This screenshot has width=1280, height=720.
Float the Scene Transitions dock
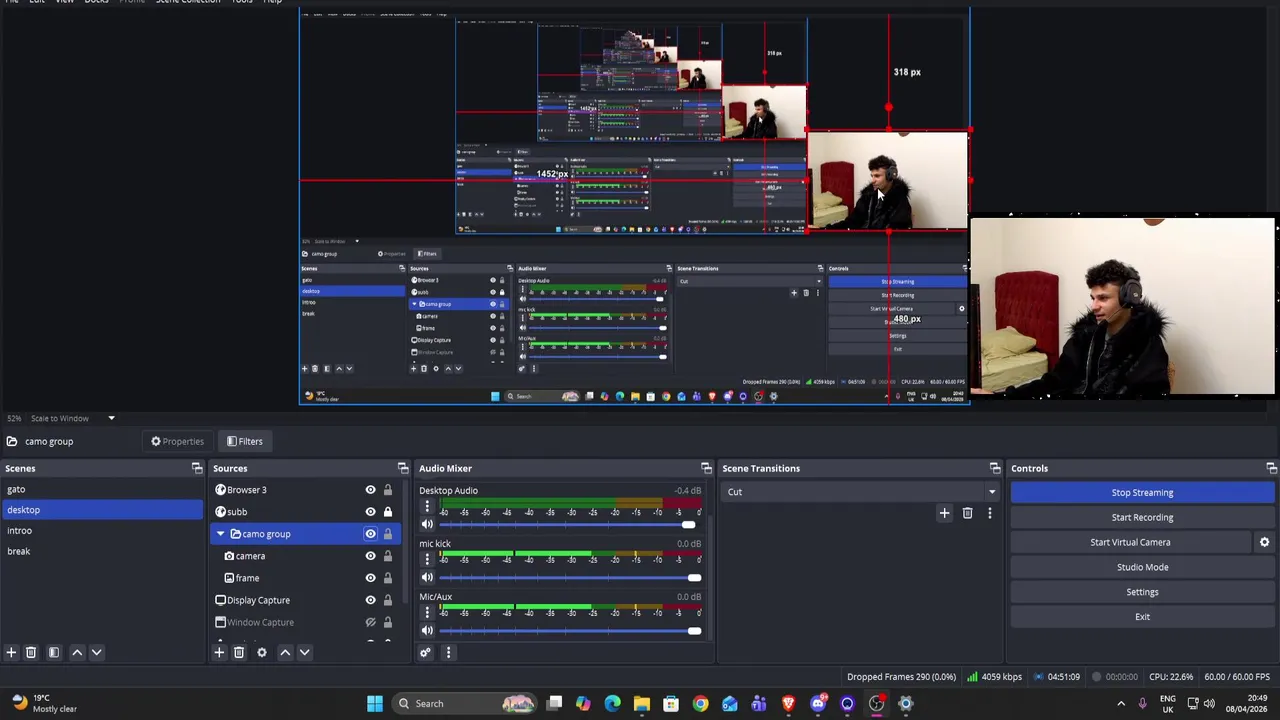tap(995, 468)
